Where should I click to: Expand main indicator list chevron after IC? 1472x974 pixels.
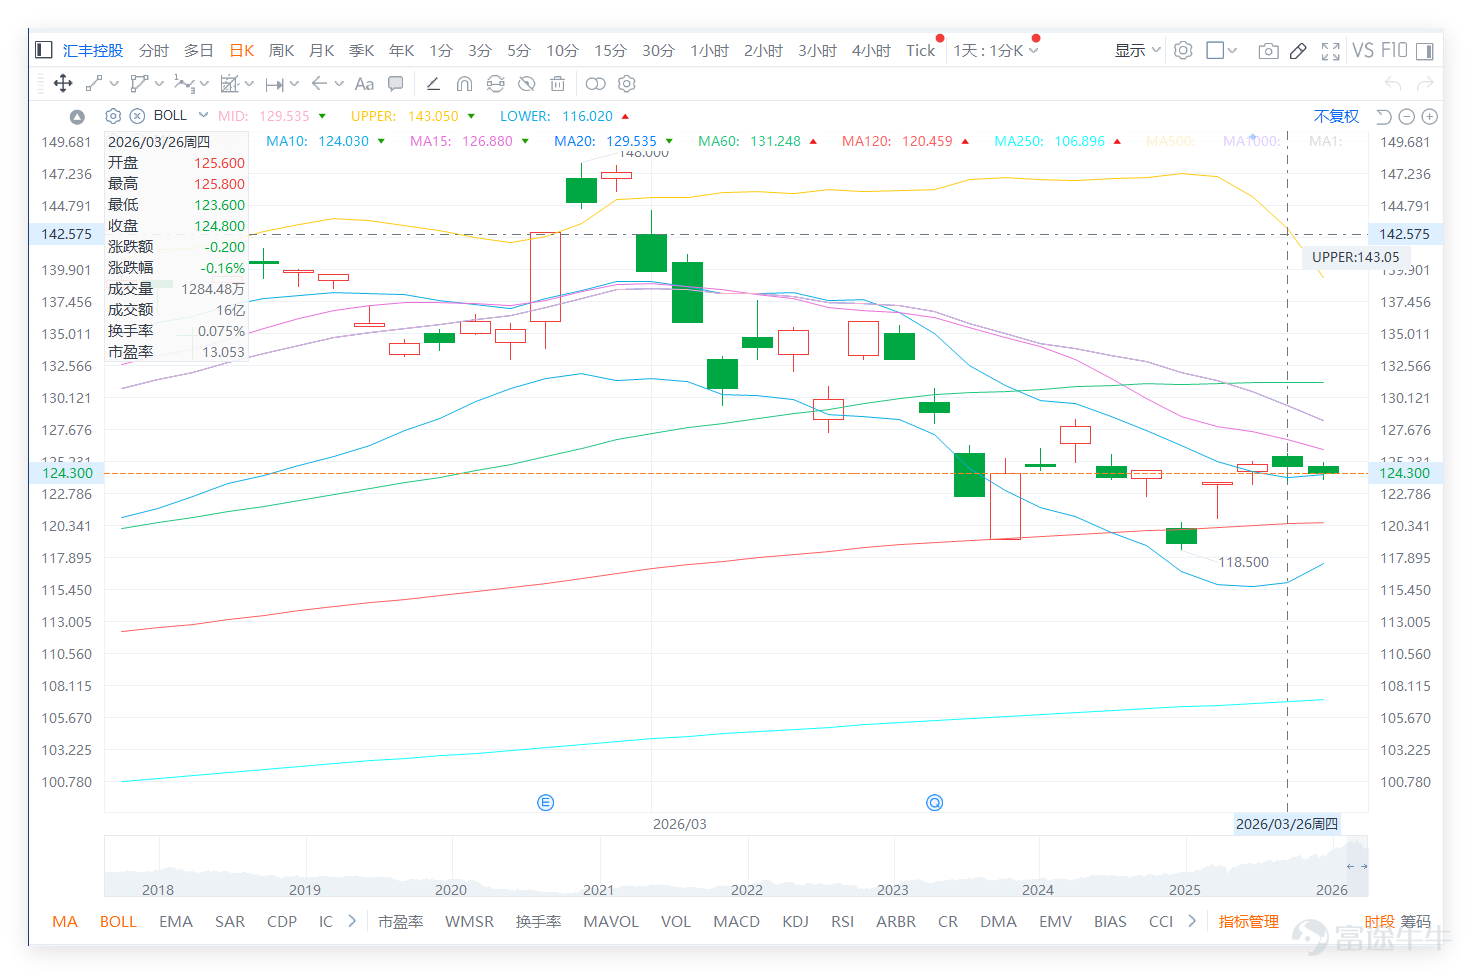click(352, 921)
